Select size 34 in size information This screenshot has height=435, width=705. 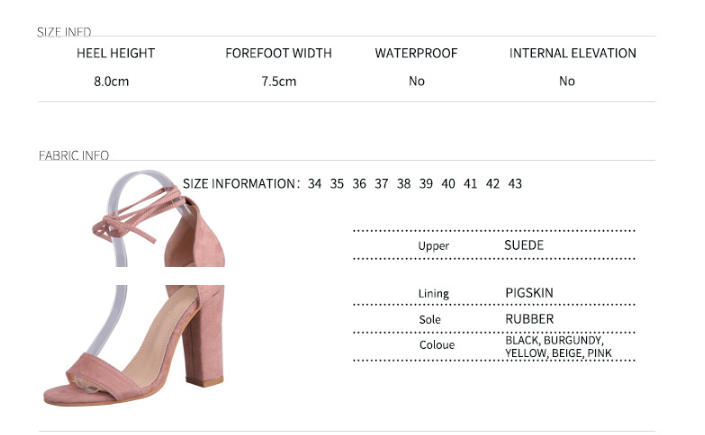[315, 184]
